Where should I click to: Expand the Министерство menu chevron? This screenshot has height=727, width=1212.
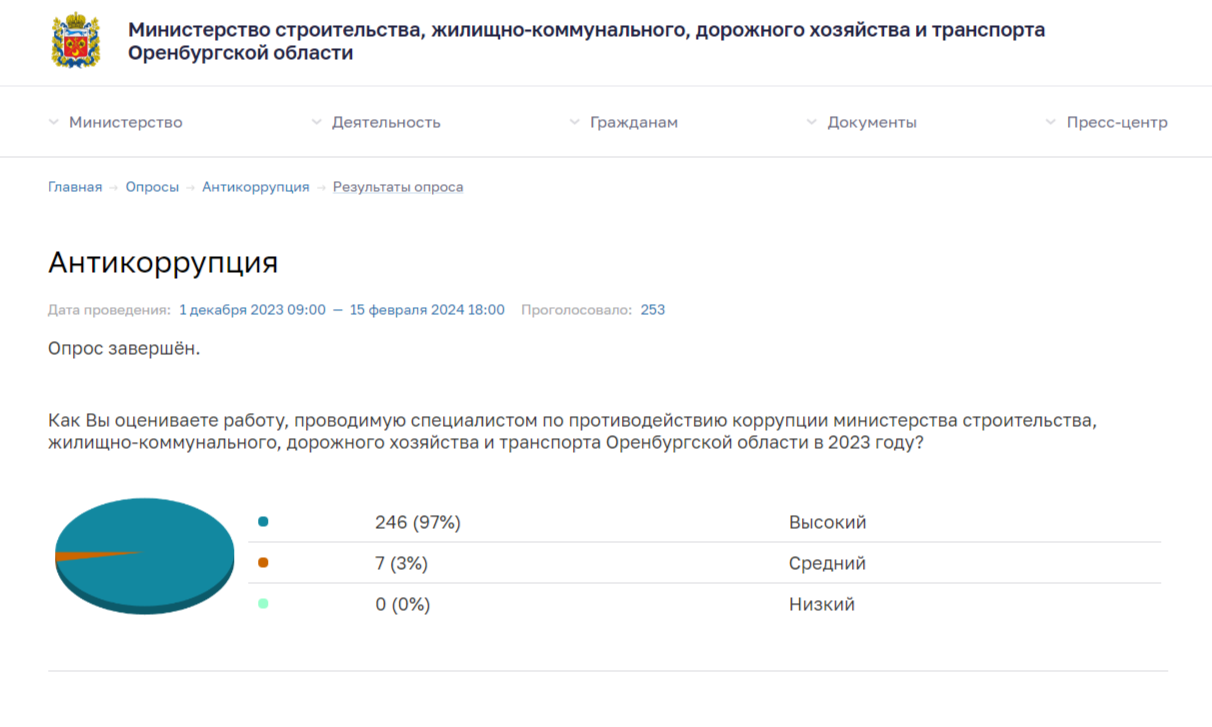[x=54, y=122]
